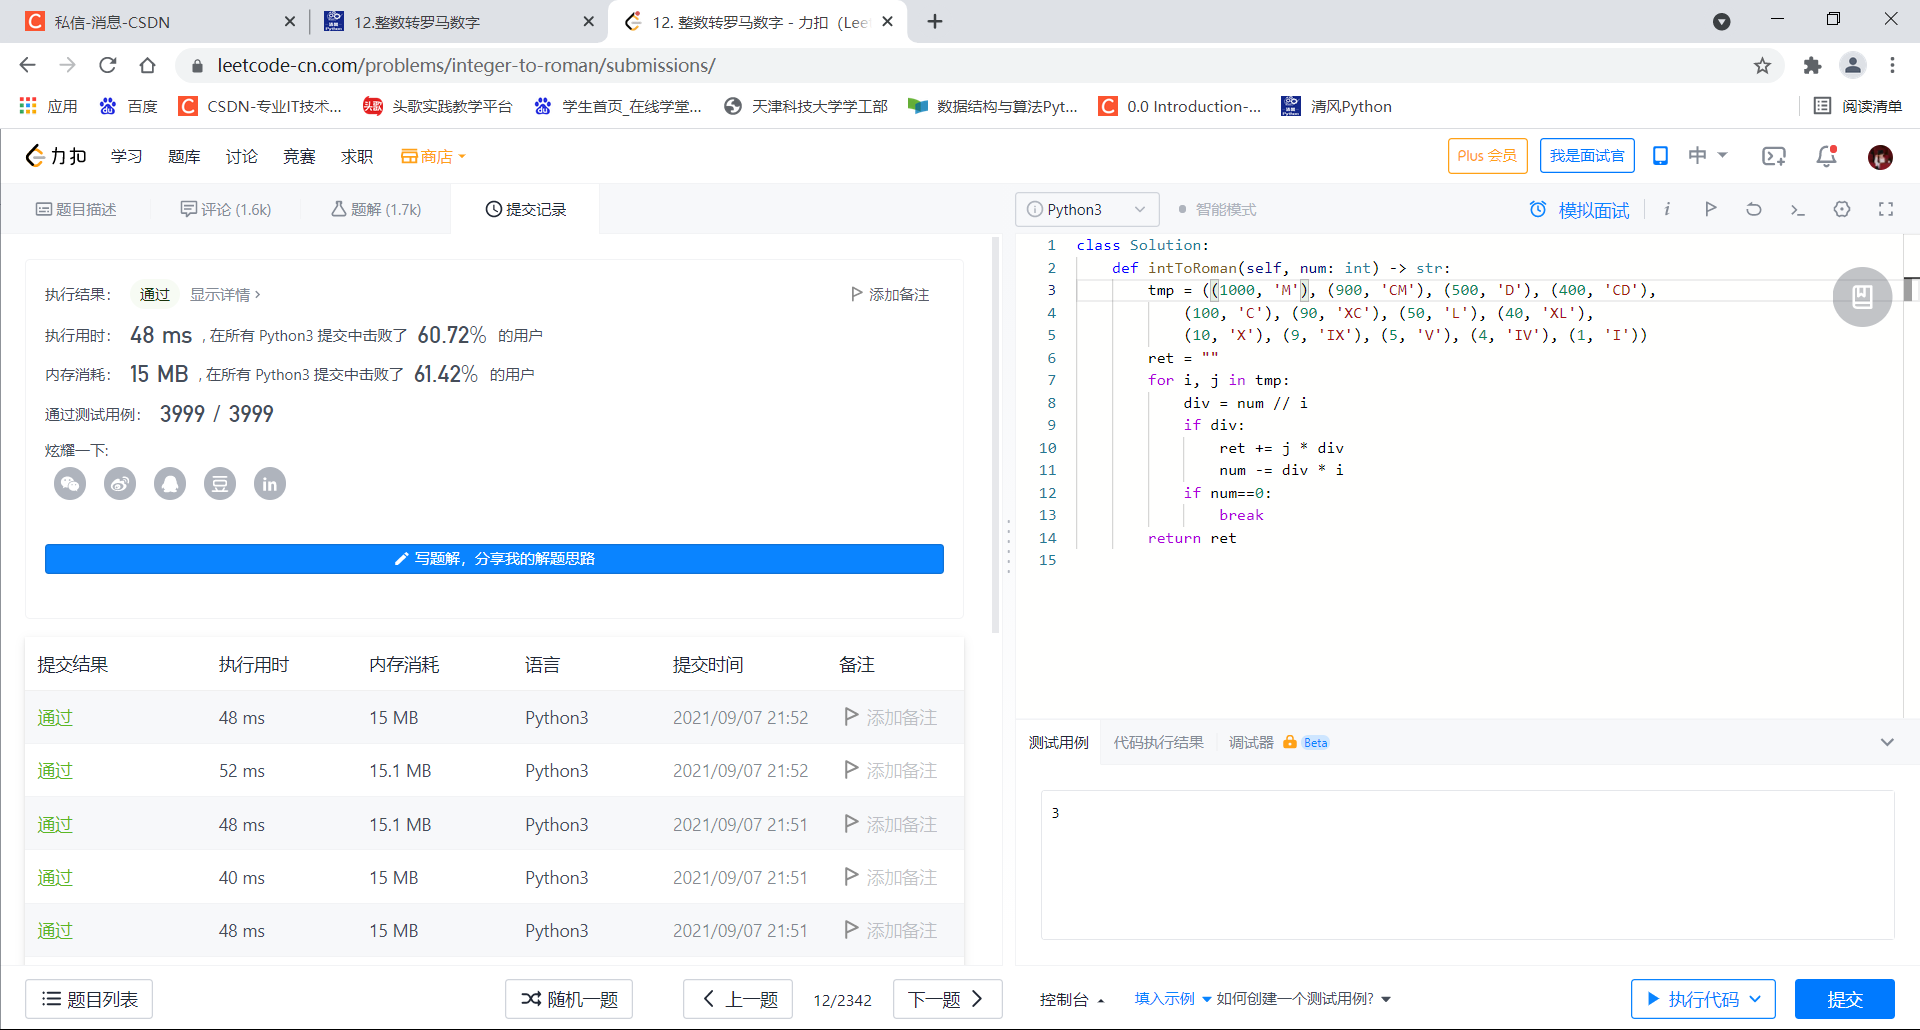Enter fullscreen editor mode
This screenshot has height=1030, width=1920.
(1886, 209)
